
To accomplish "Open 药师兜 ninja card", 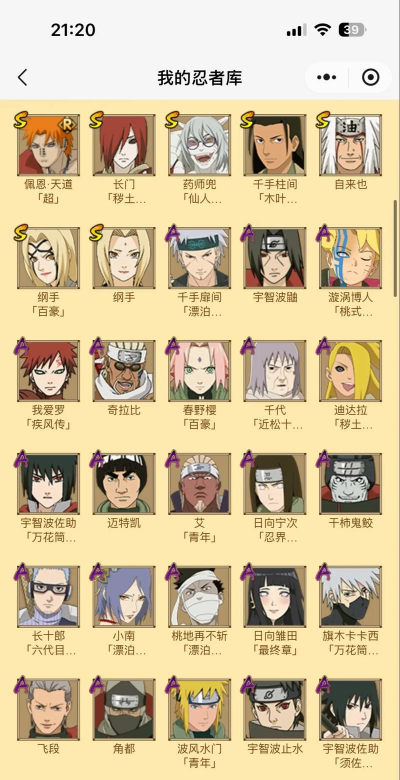I will coord(200,145).
